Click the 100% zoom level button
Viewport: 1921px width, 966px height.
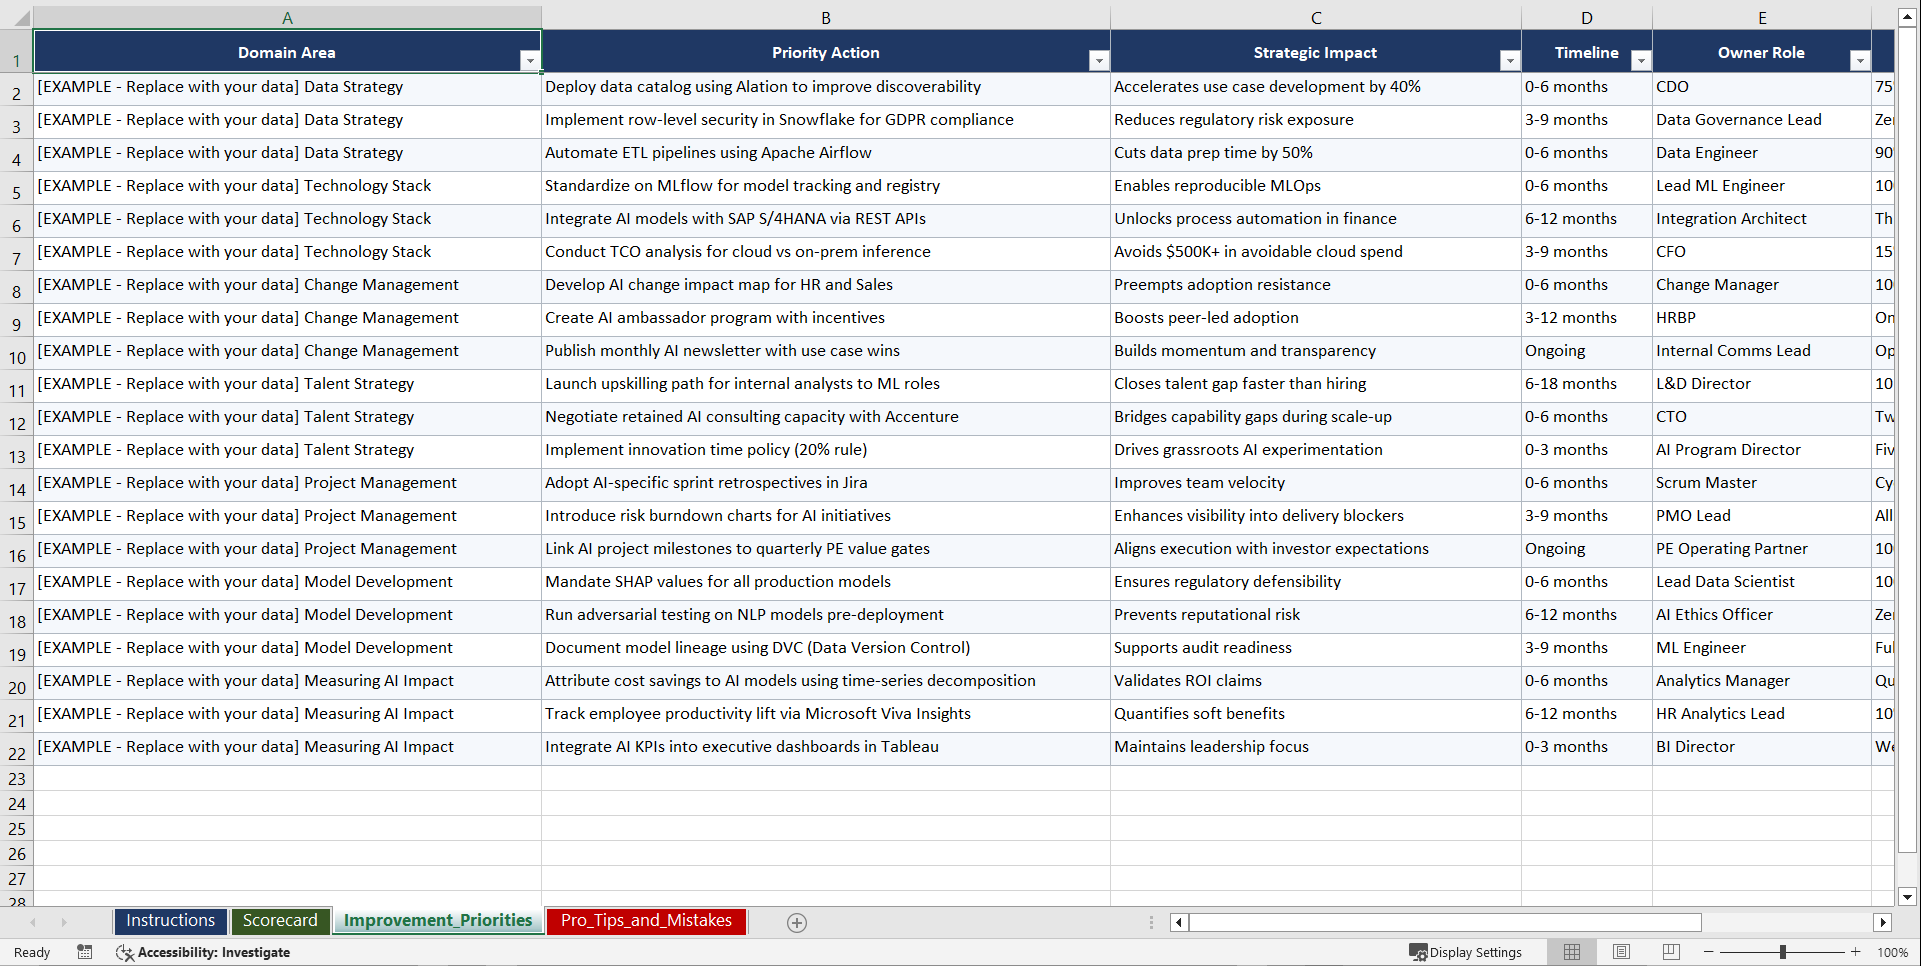pos(1893,952)
